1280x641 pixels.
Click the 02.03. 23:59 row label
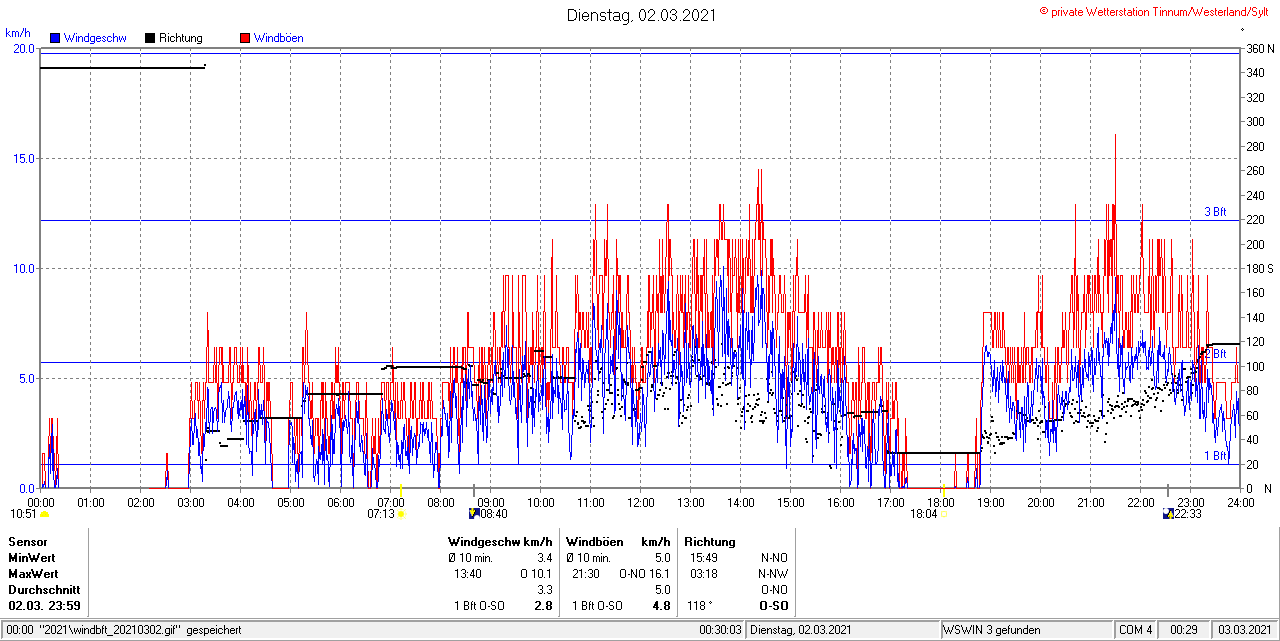45,606
